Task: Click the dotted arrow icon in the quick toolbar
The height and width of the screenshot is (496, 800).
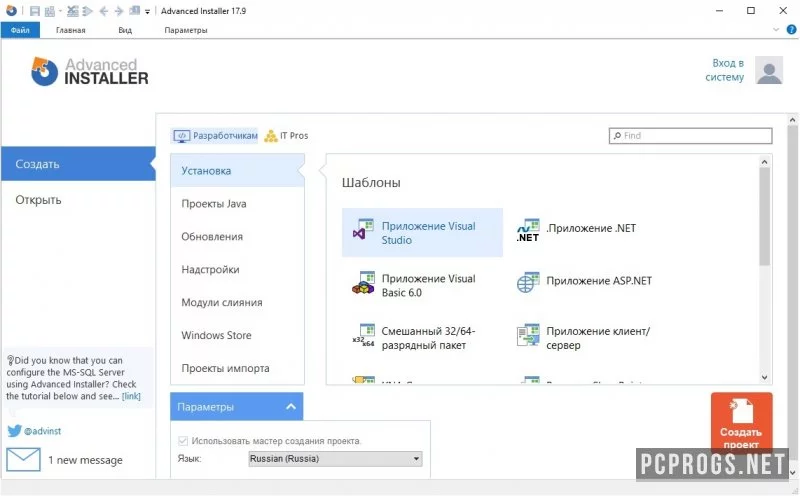Action: (x=87, y=11)
